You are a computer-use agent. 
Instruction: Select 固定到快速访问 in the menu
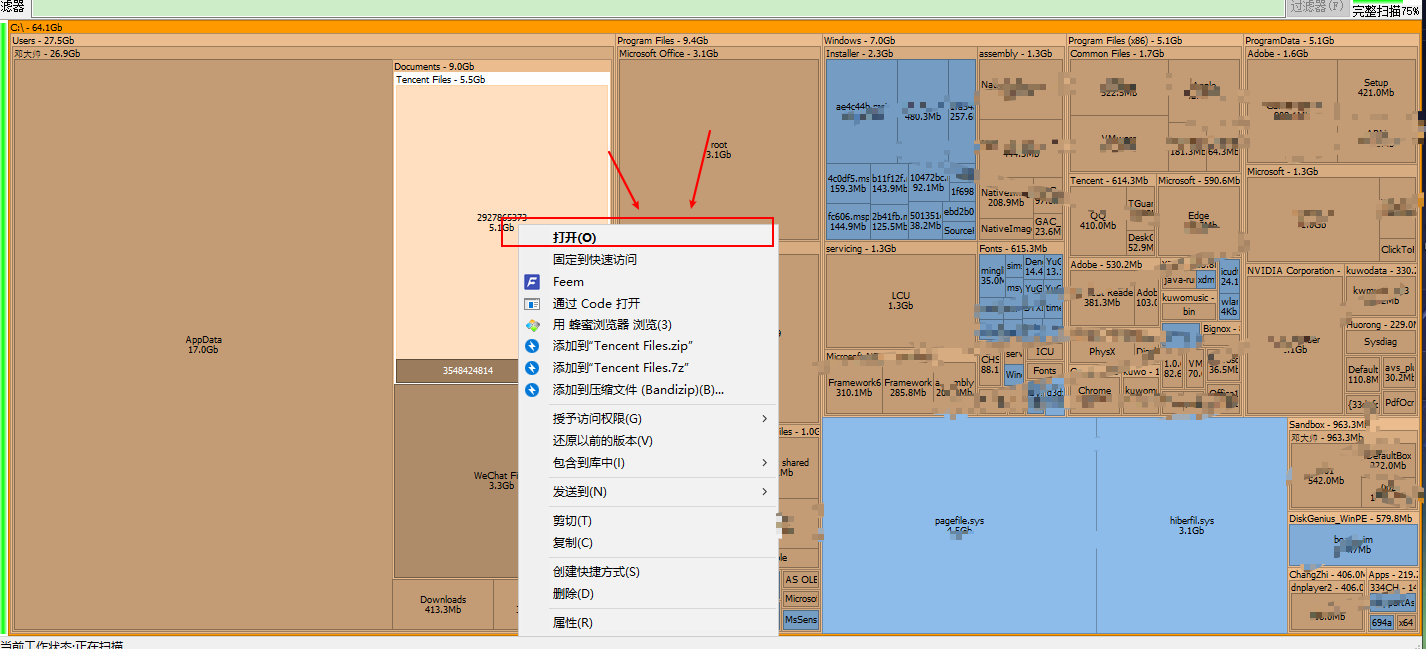(x=595, y=260)
